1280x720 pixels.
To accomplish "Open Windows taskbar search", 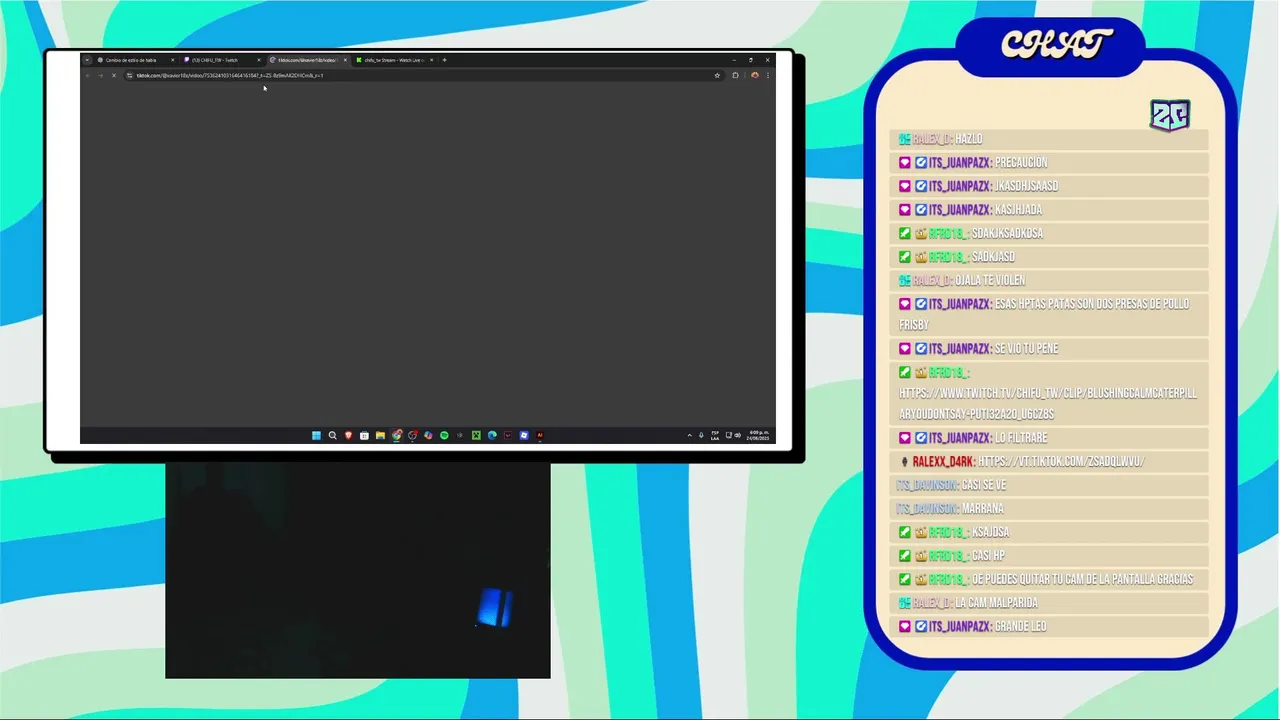I will pyautogui.click(x=333, y=435).
